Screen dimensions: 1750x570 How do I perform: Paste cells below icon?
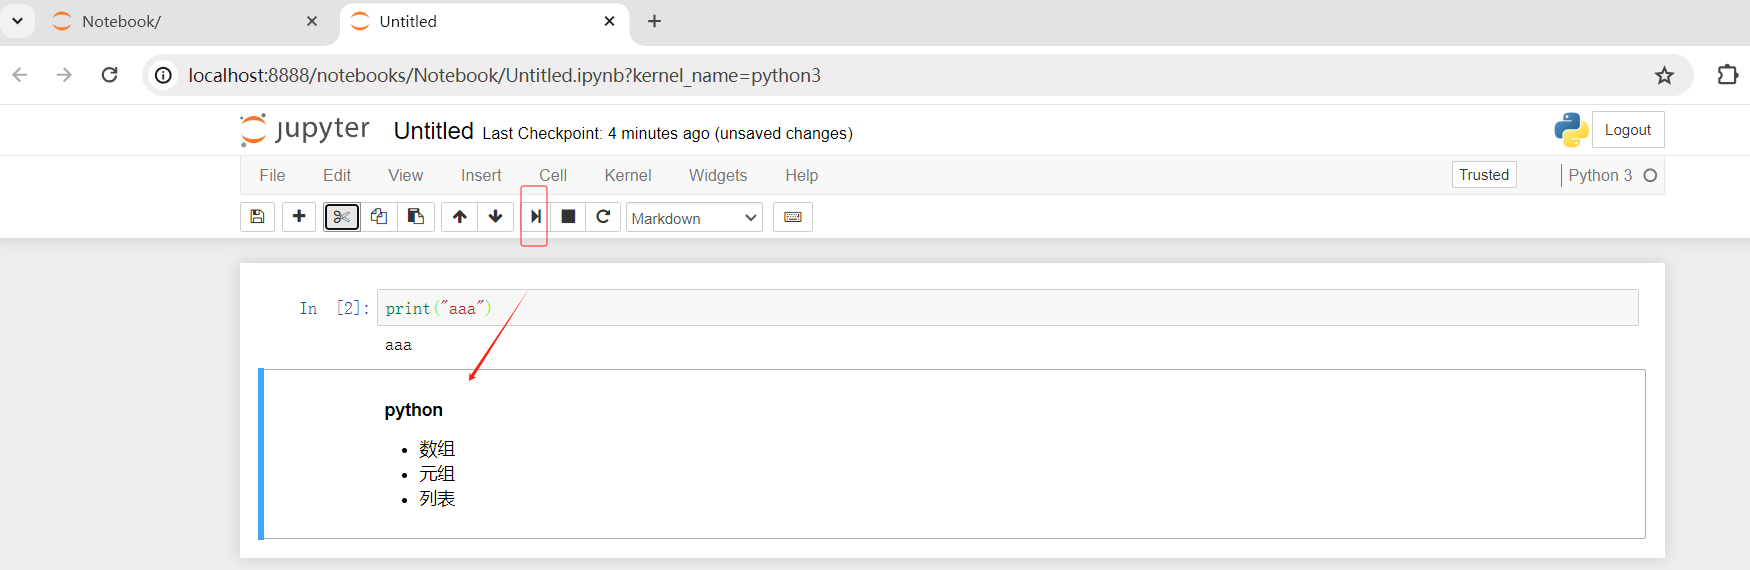(416, 217)
